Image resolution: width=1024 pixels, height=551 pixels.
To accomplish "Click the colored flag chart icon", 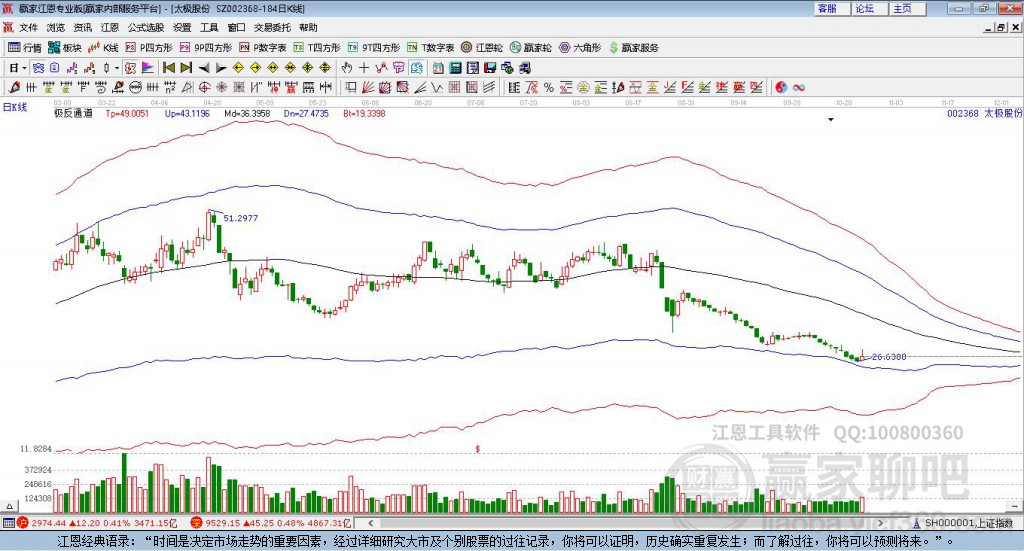I will [148, 68].
